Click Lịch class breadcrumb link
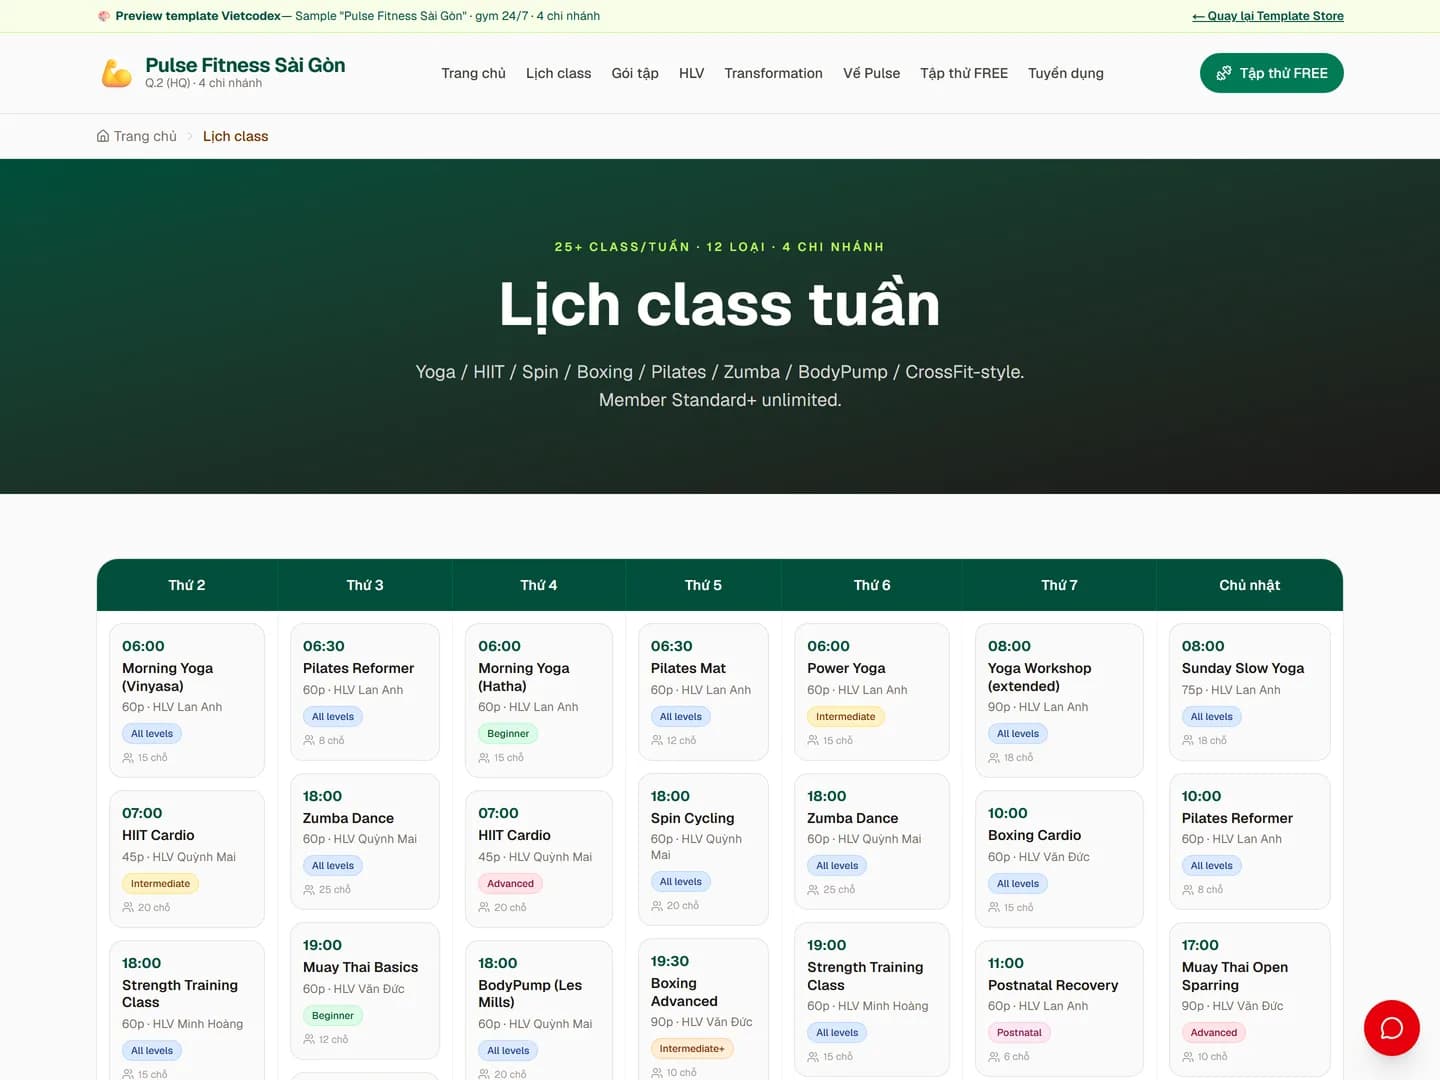1440x1080 pixels. coord(235,136)
